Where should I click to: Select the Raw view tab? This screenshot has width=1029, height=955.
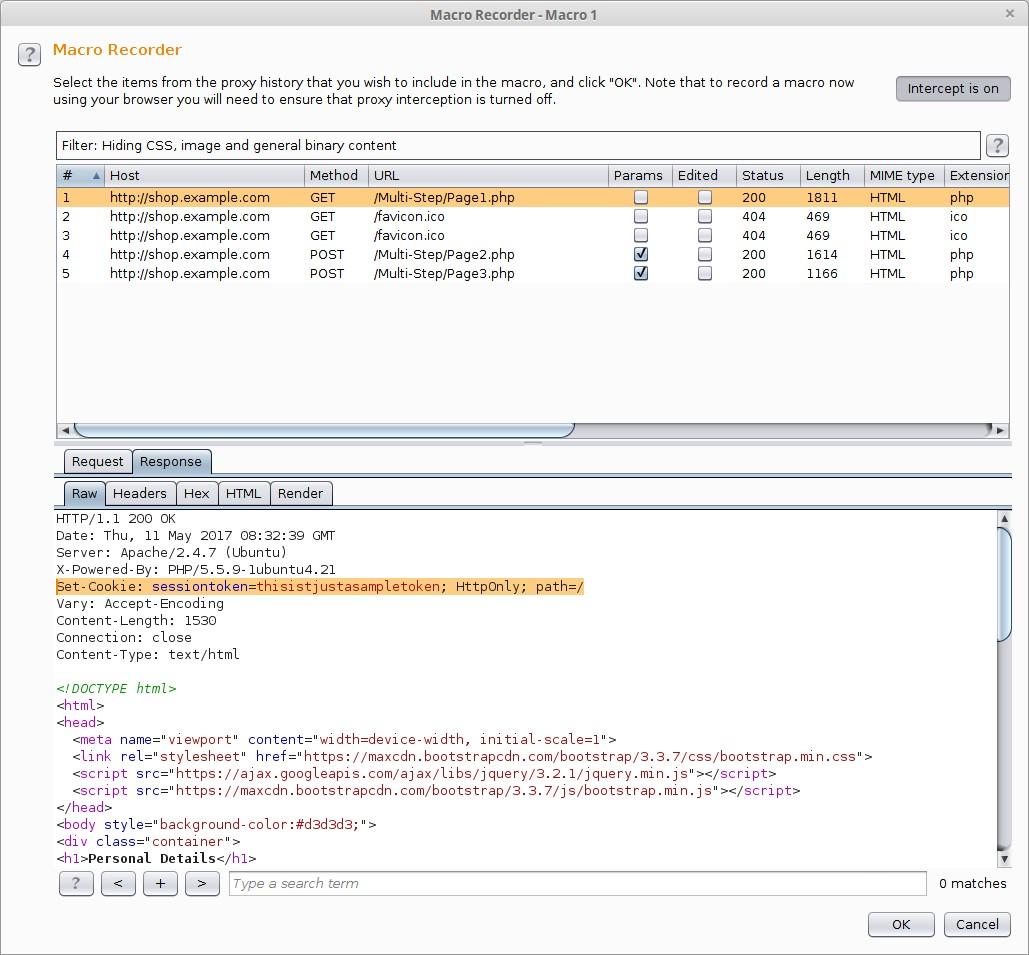tap(85, 494)
